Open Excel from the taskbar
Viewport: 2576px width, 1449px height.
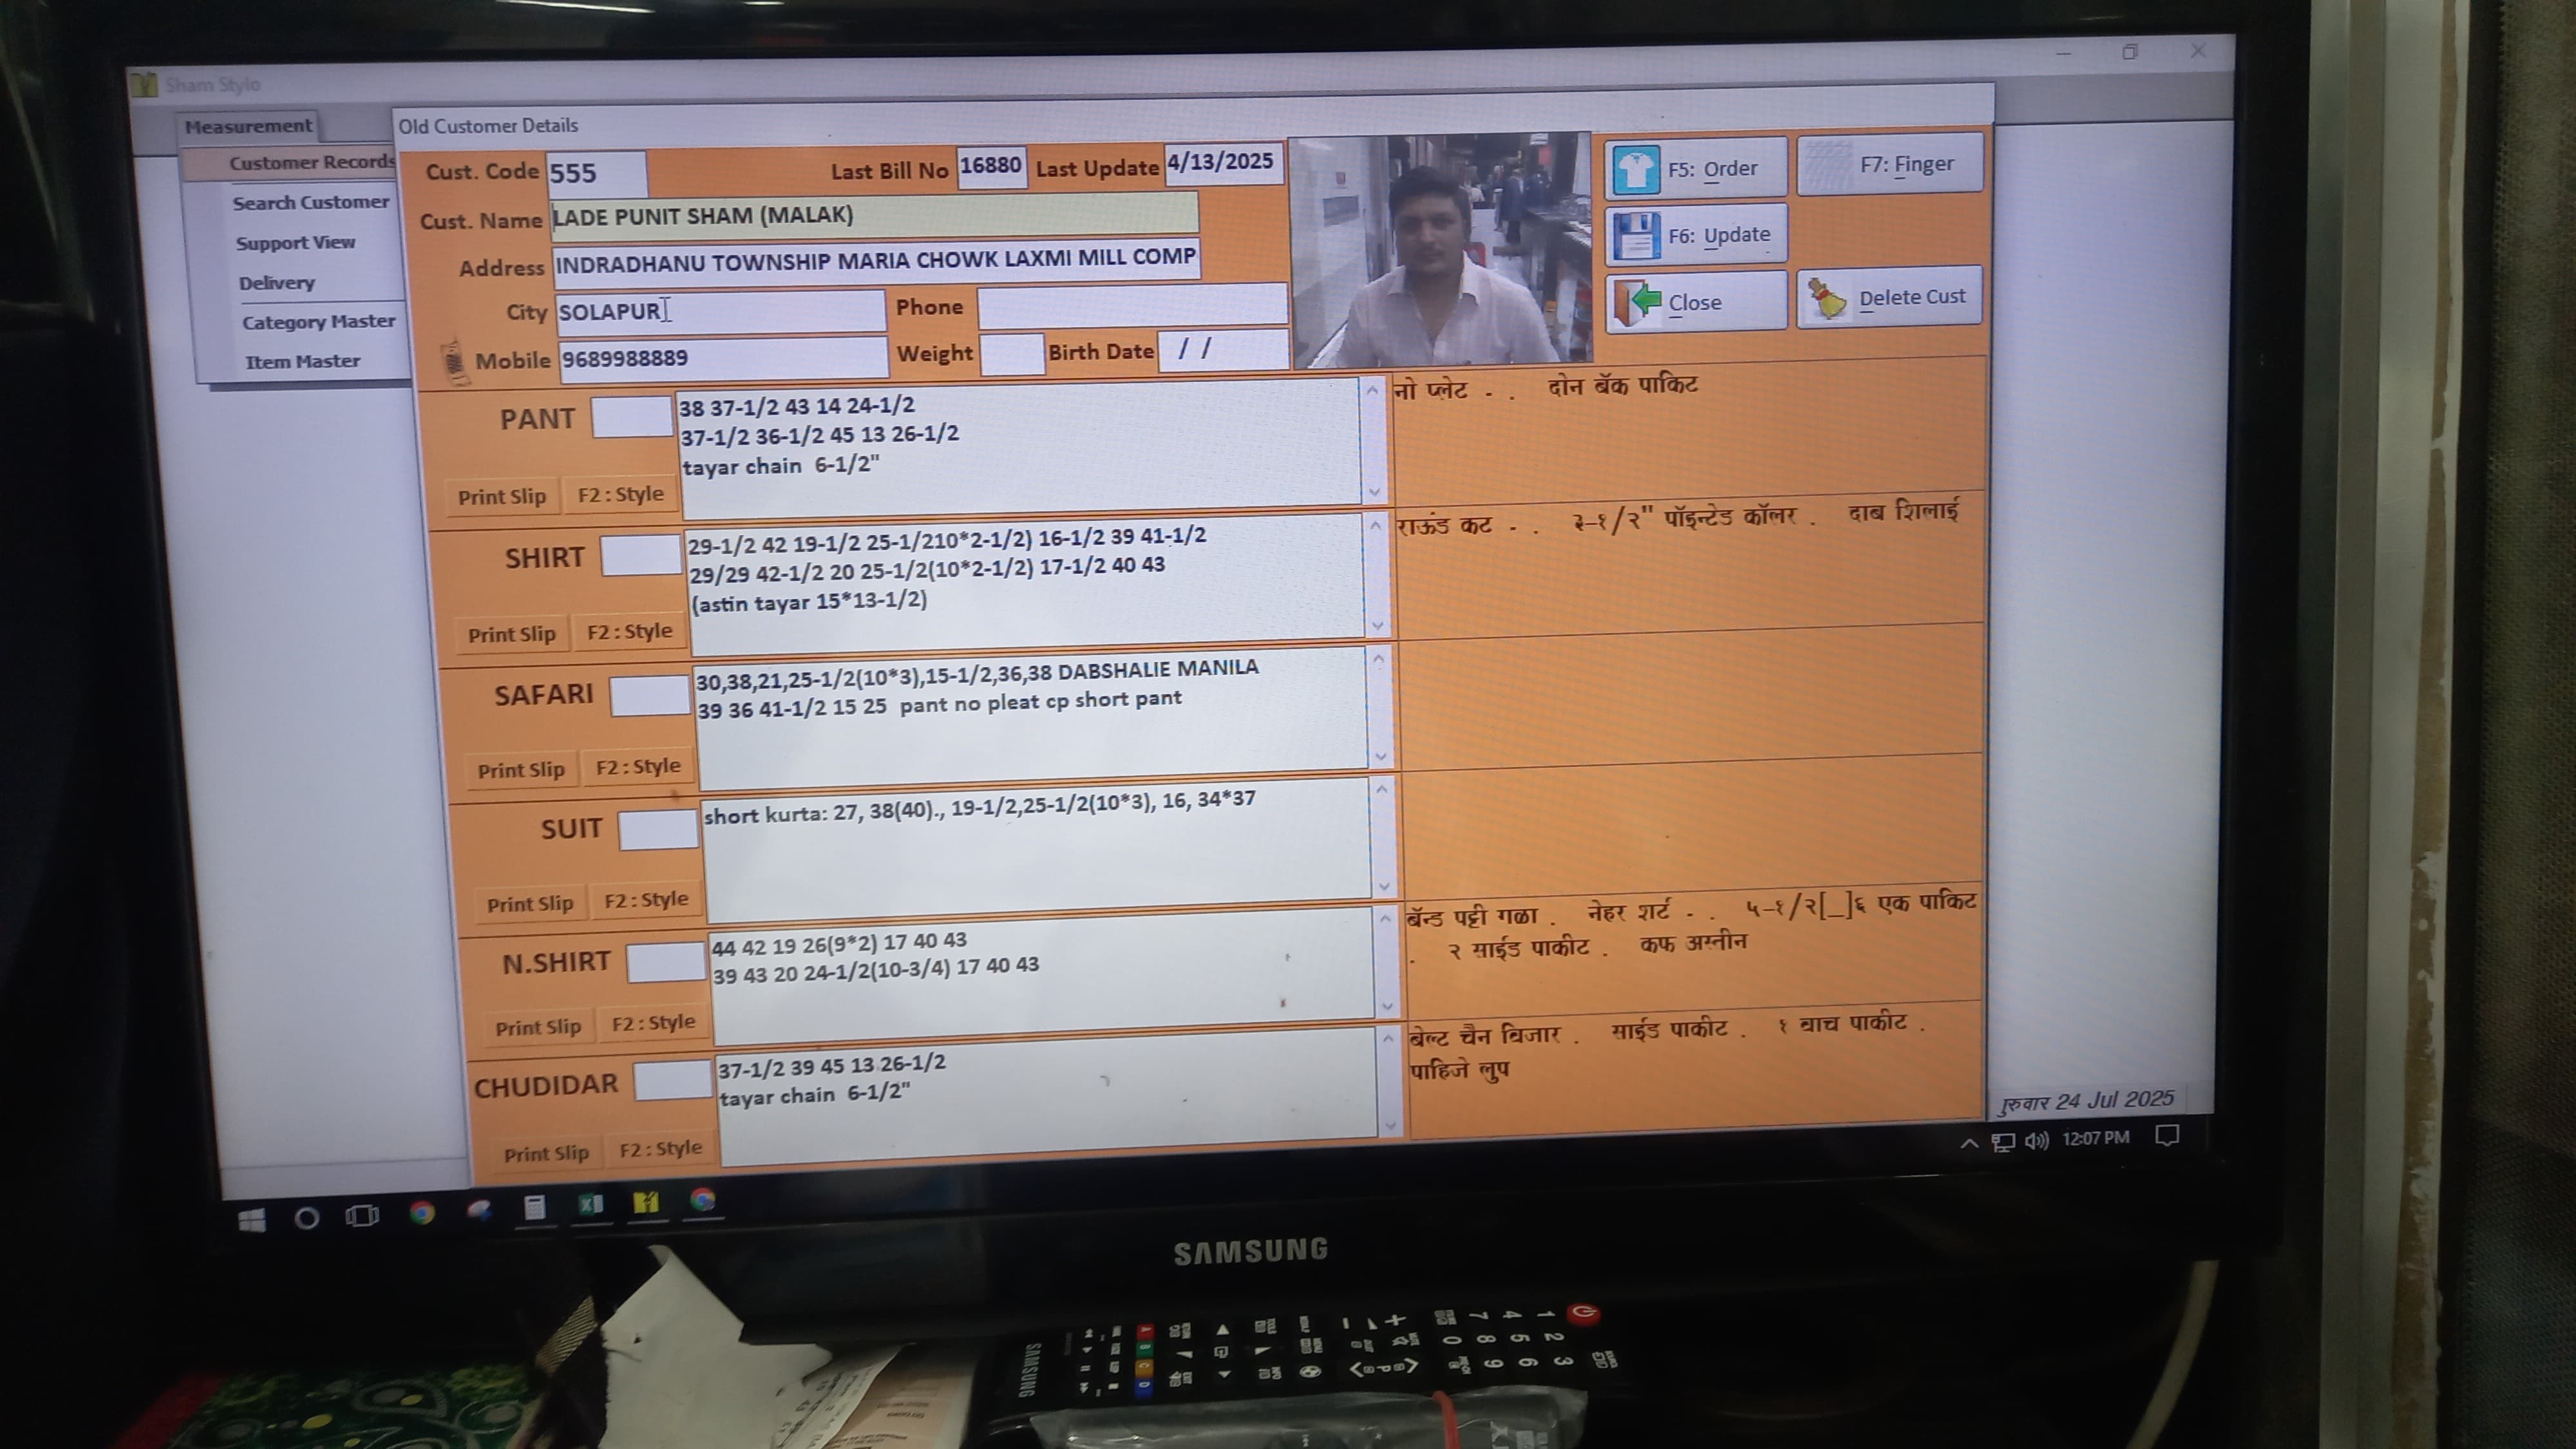point(591,1205)
